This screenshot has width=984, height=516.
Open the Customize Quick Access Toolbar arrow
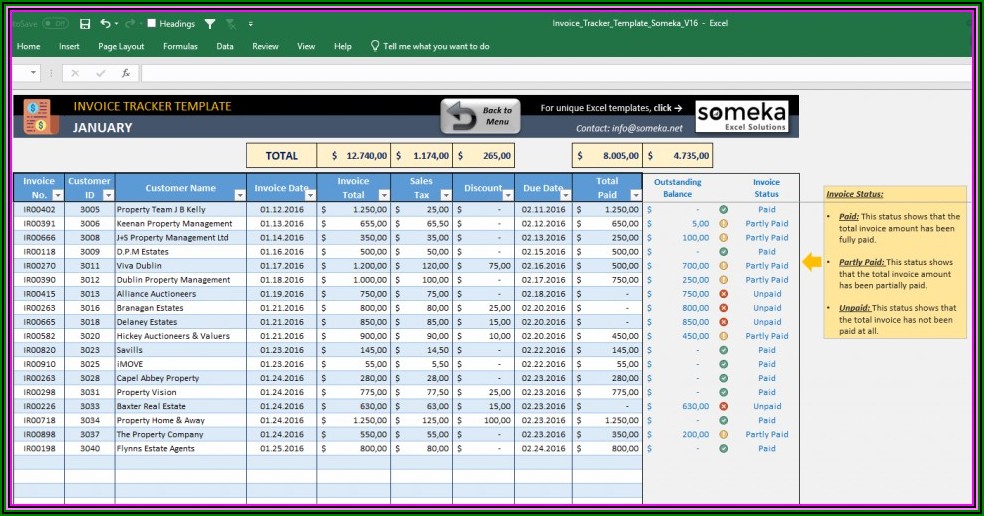[x=250, y=23]
